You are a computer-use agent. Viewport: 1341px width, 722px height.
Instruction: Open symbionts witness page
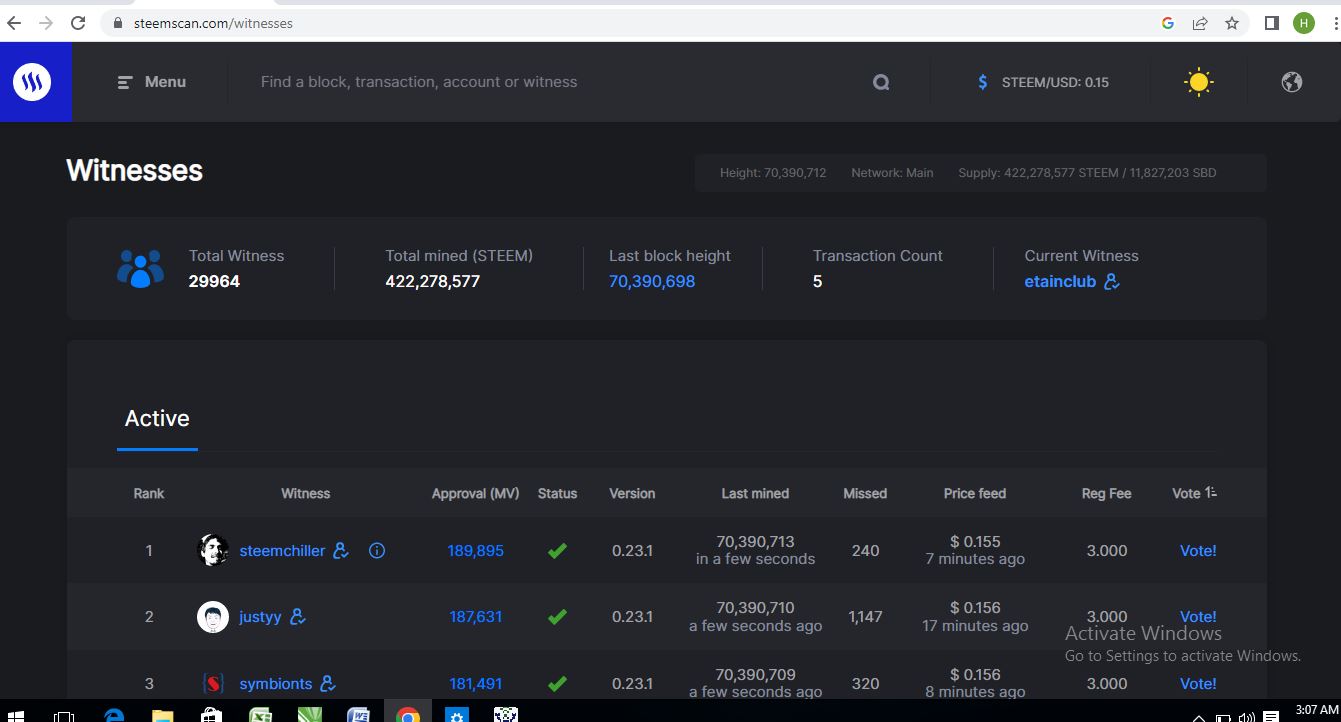point(276,683)
